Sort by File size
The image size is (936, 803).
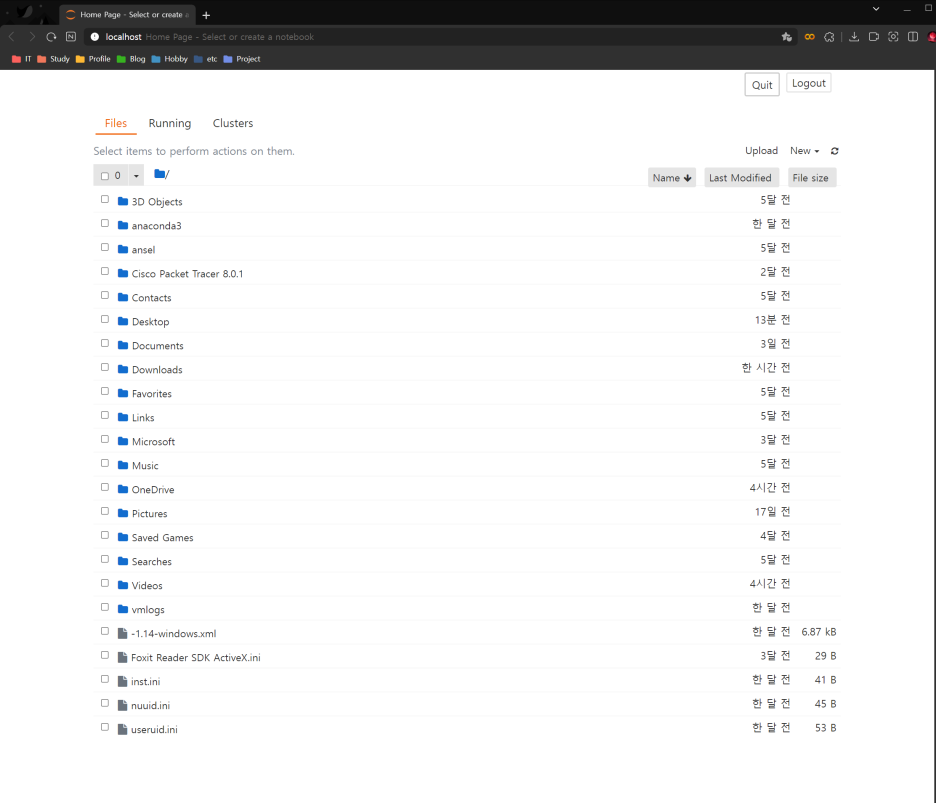[810, 178]
